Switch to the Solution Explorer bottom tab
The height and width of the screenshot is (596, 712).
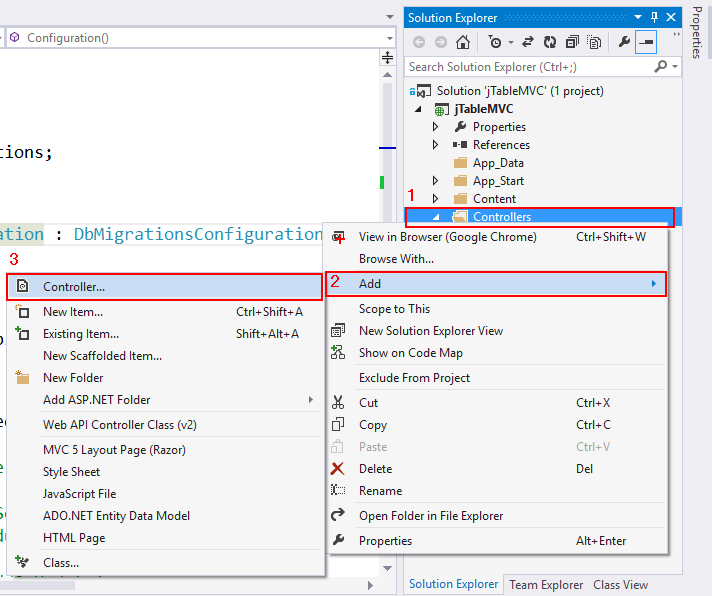pos(453,584)
